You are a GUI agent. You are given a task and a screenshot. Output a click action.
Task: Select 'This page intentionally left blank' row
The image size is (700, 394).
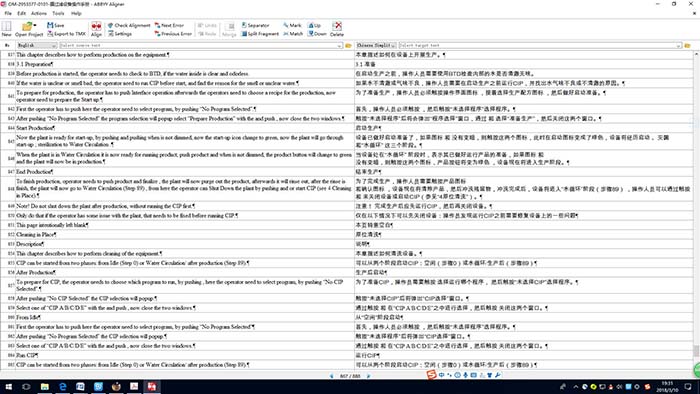point(185,225)
